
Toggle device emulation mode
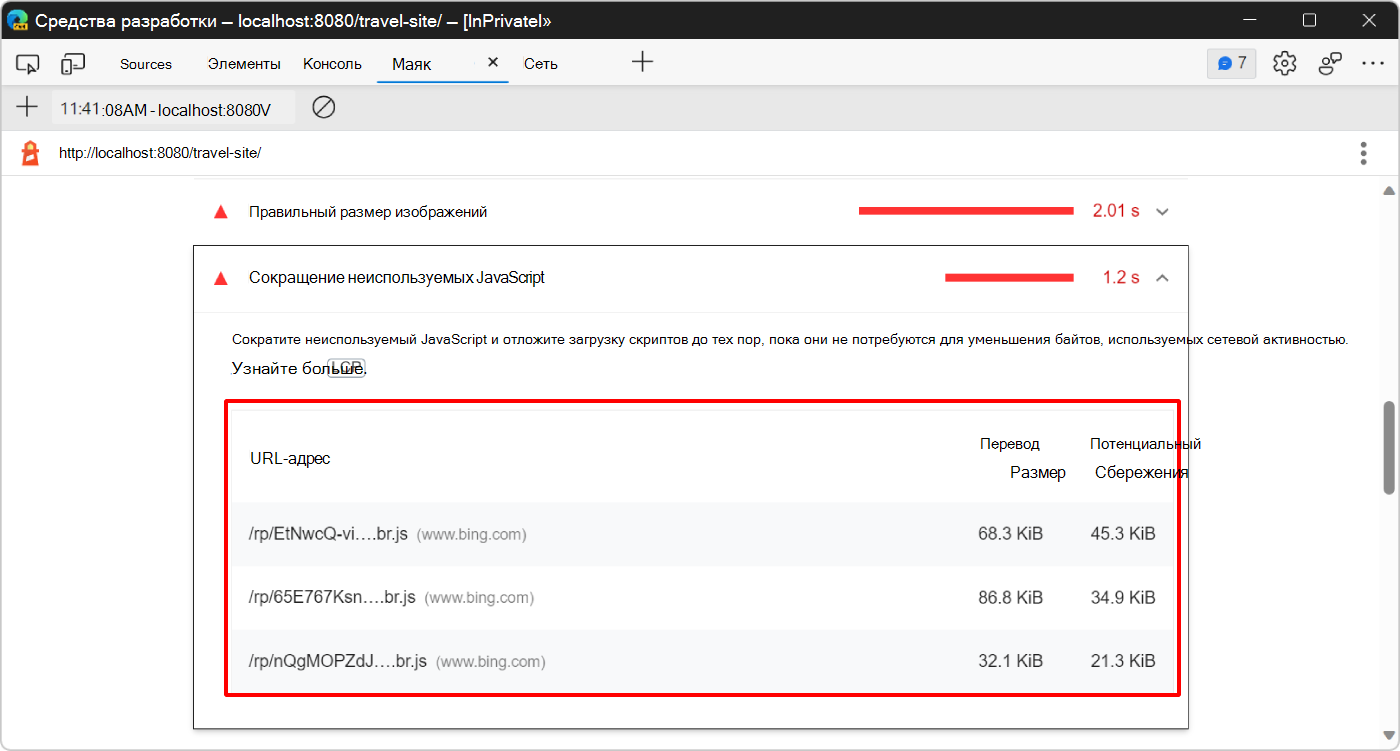[x=71, y=62]
